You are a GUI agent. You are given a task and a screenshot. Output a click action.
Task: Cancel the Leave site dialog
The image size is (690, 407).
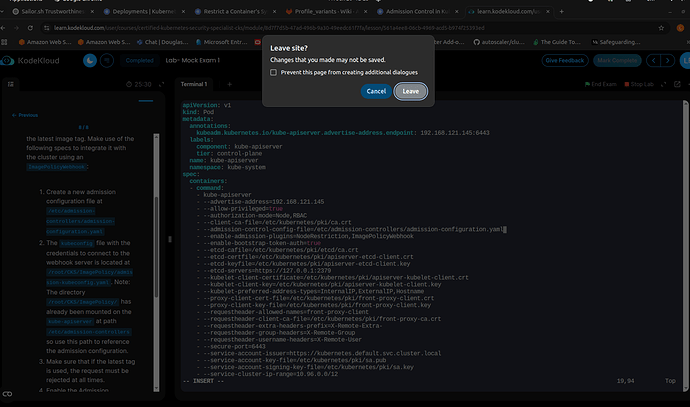coord(376,91)
